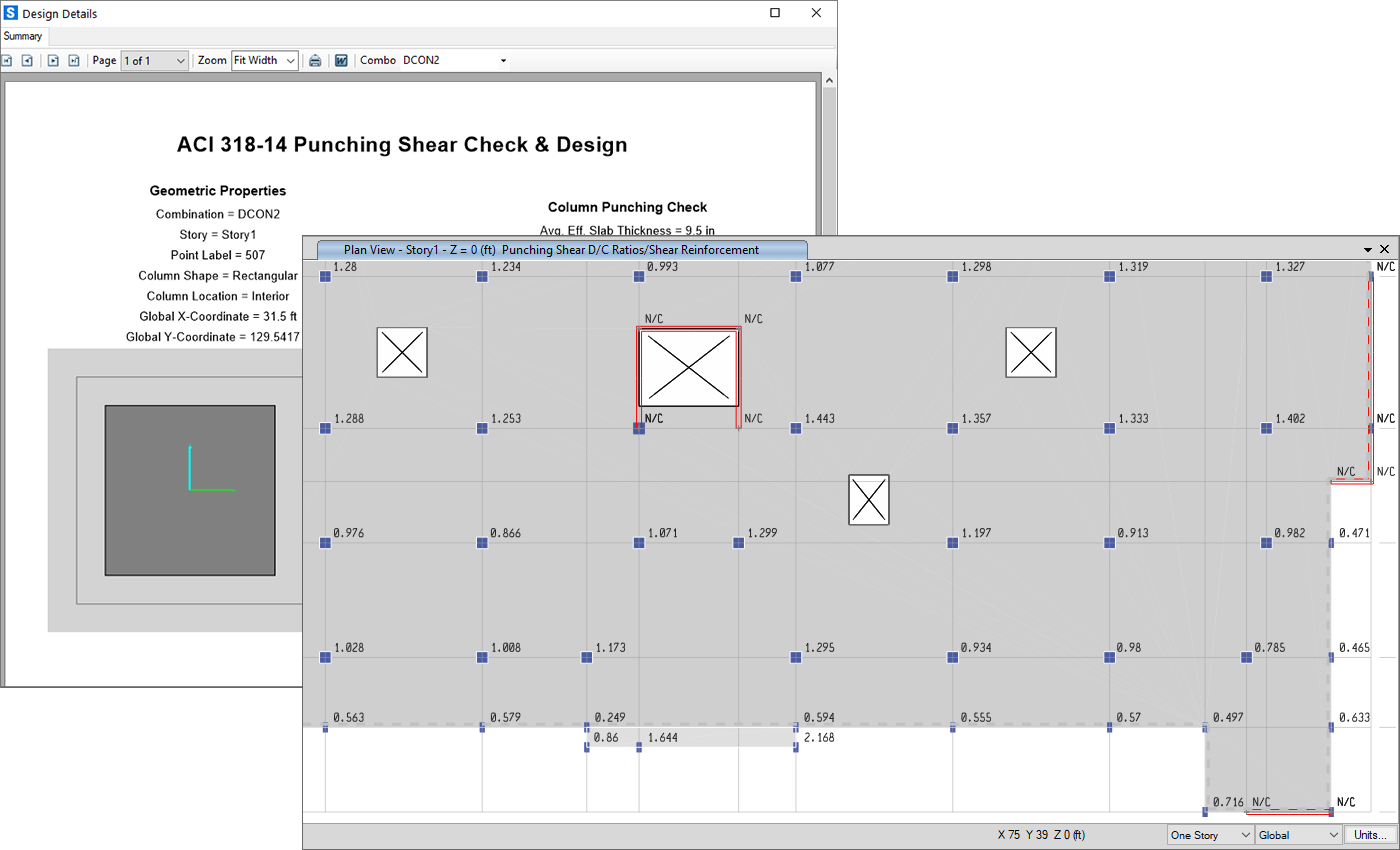Open the Zoom Fit Width dropdown
1400x850 pixels.
[x=264, y=61]
